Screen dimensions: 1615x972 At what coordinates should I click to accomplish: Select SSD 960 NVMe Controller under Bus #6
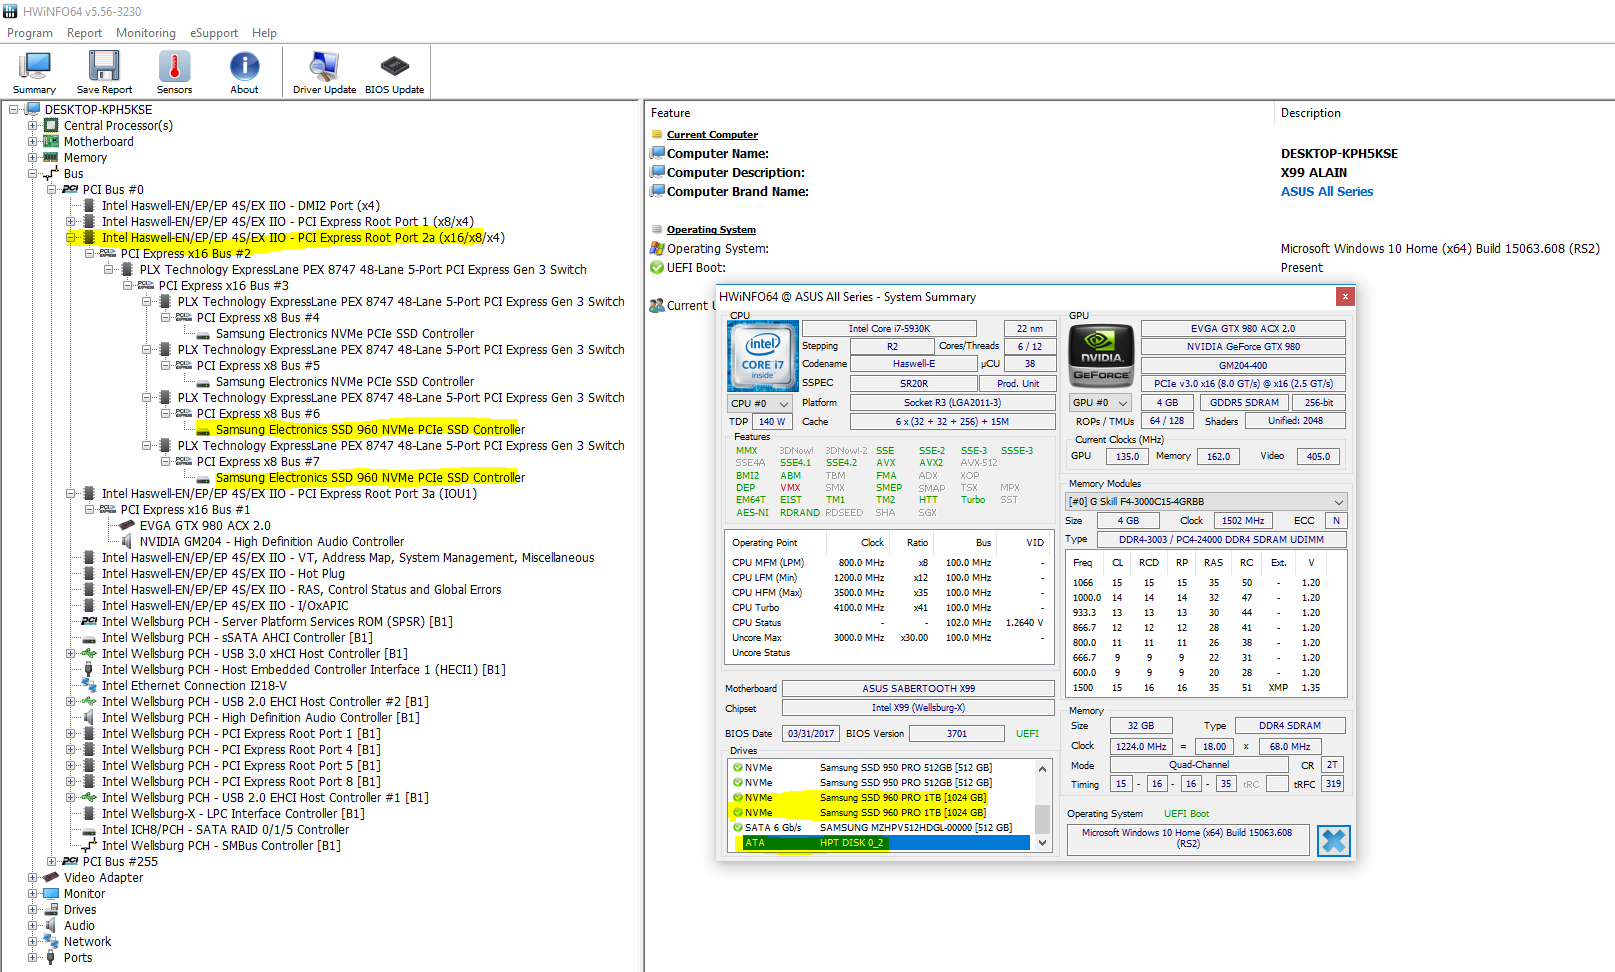[x=370, y=430]
